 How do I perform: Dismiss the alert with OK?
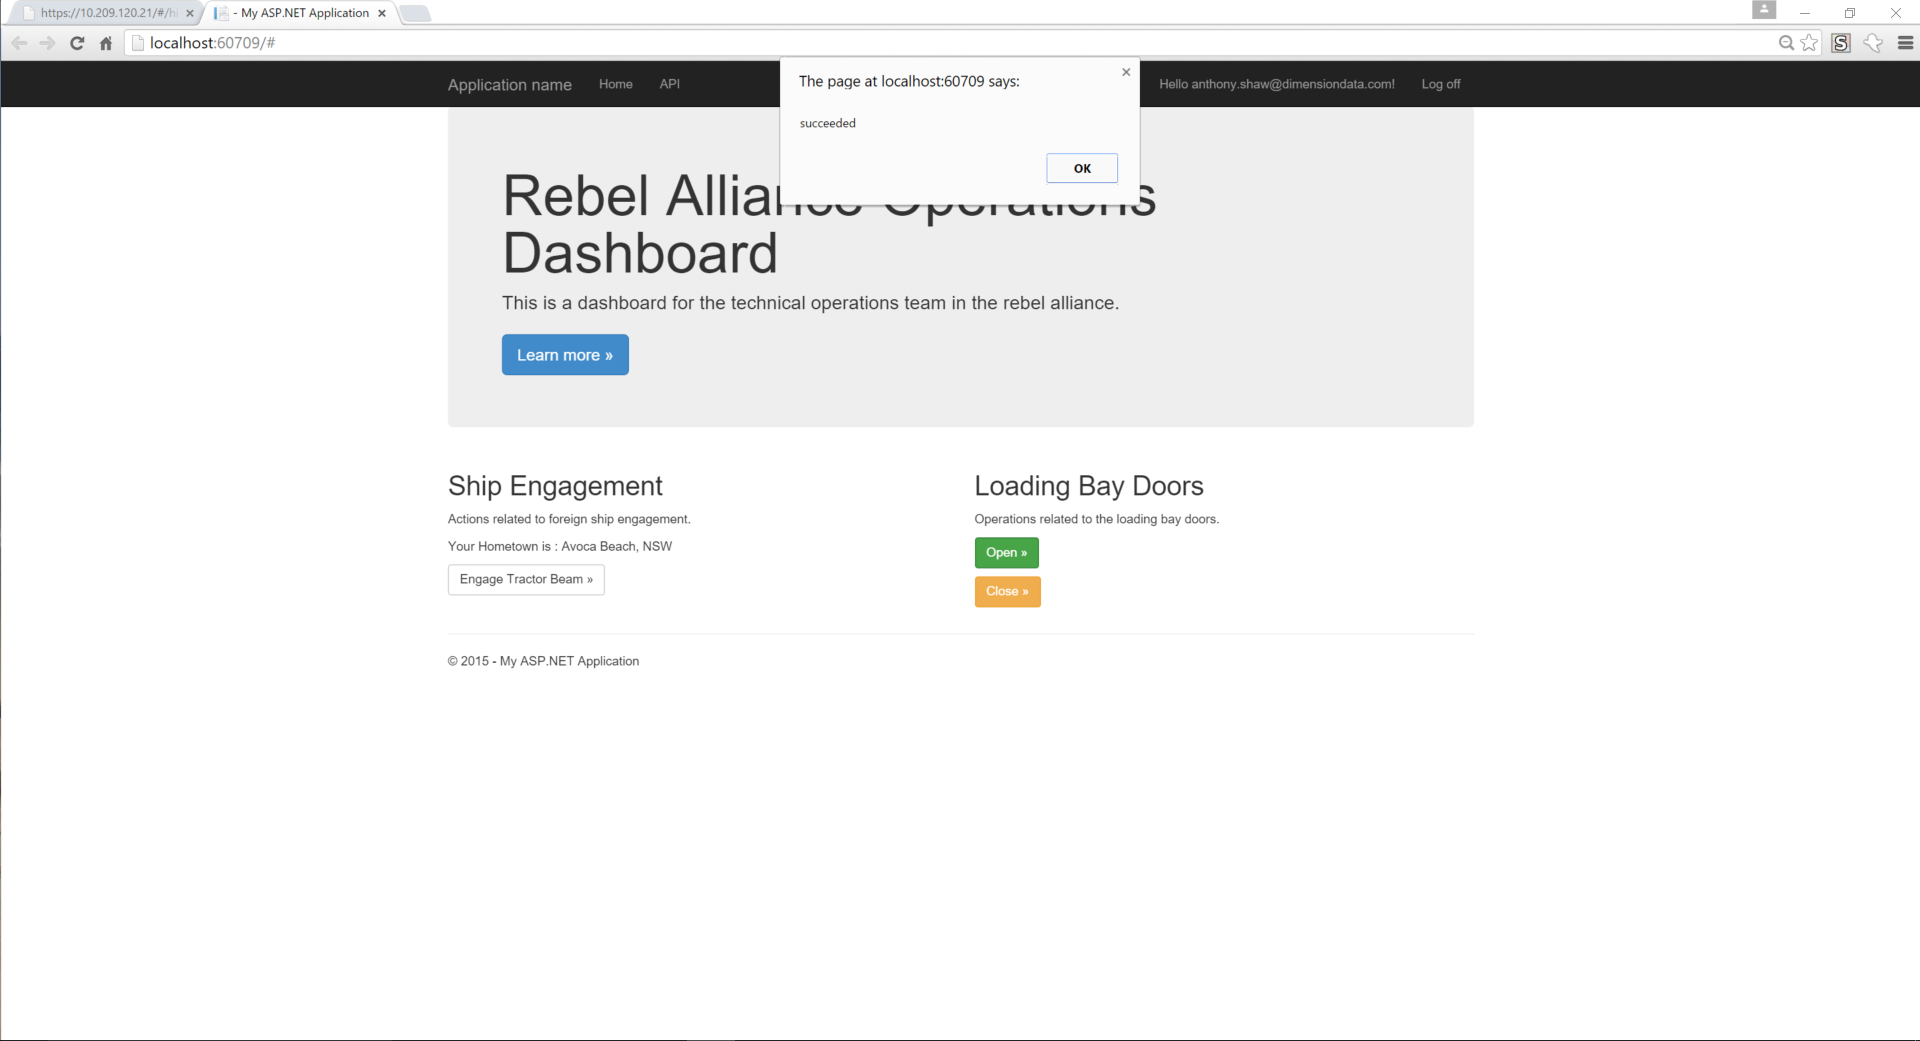[1081, 167]
